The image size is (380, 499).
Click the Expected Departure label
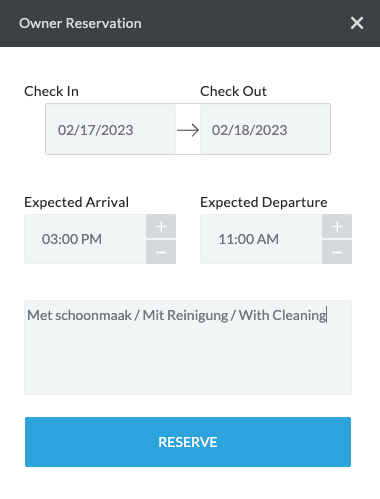click(264, 202)
